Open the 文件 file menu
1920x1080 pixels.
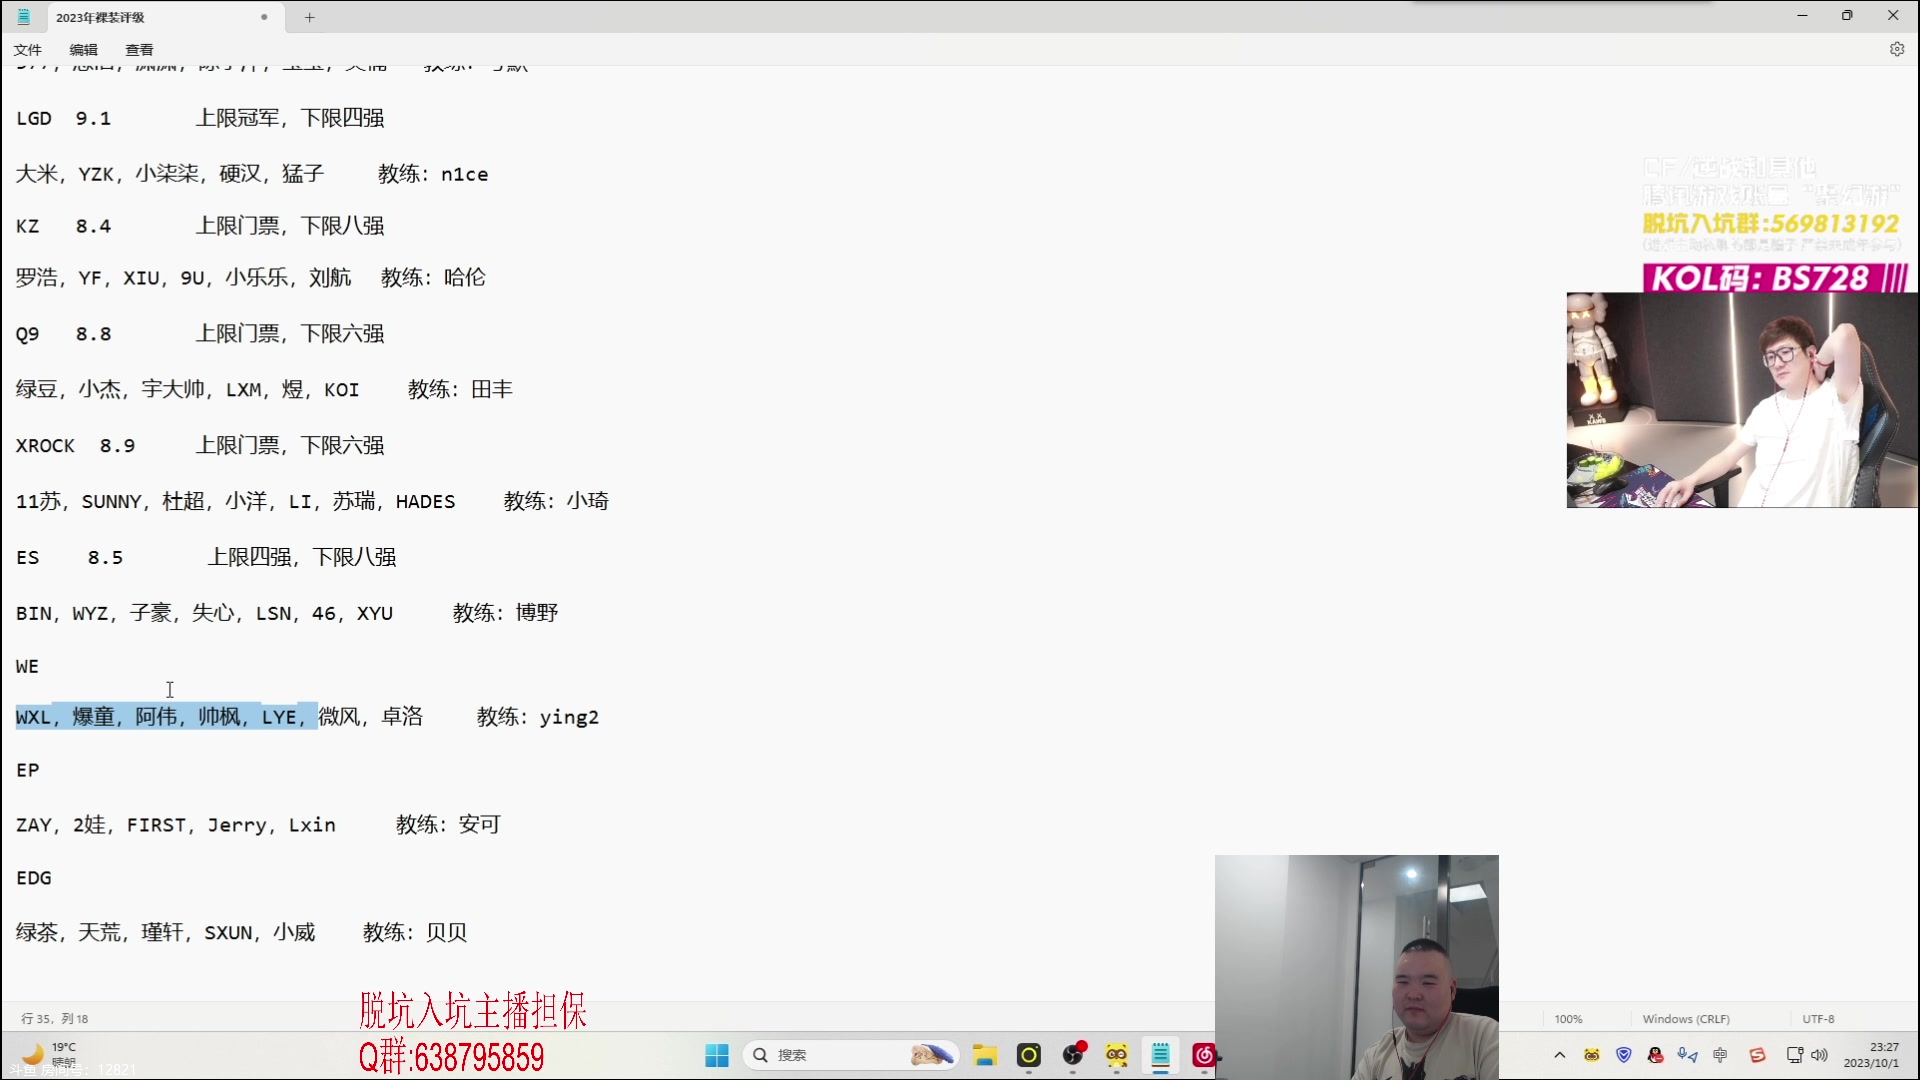click(x=28, y=49)
